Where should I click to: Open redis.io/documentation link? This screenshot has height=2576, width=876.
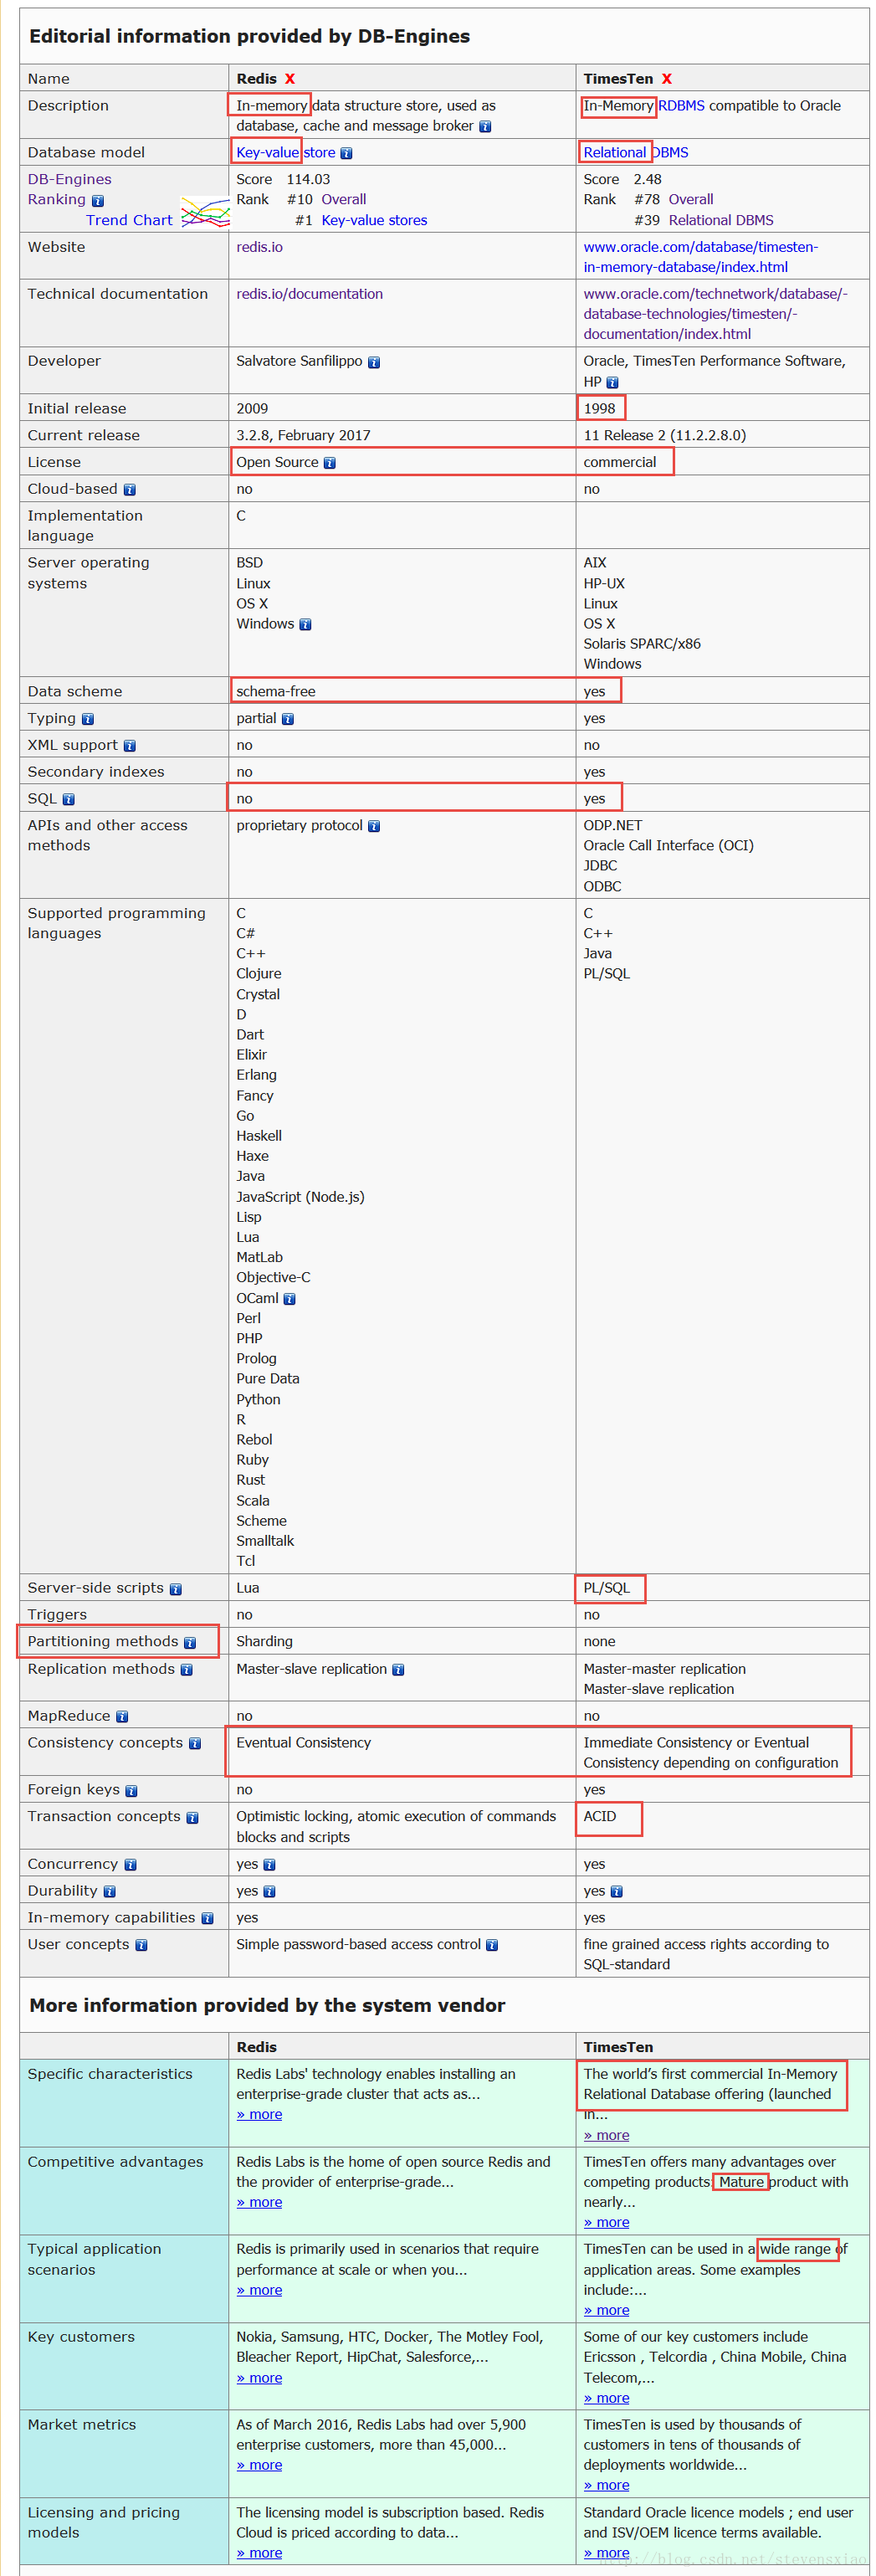coord(310,294)
